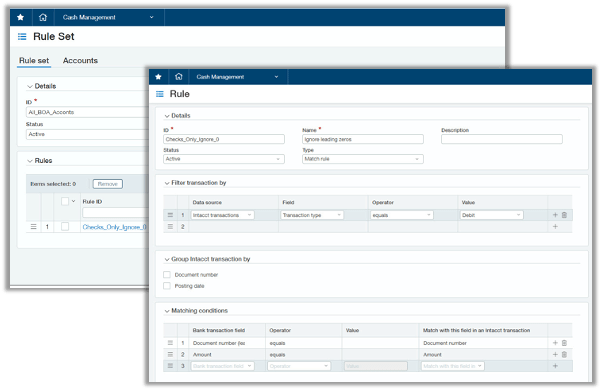Enable grouping by Document number

167,275
